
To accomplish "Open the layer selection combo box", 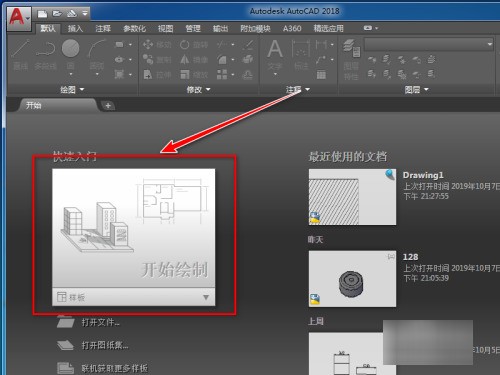I will pyautogui.click(x=429, y=44).
